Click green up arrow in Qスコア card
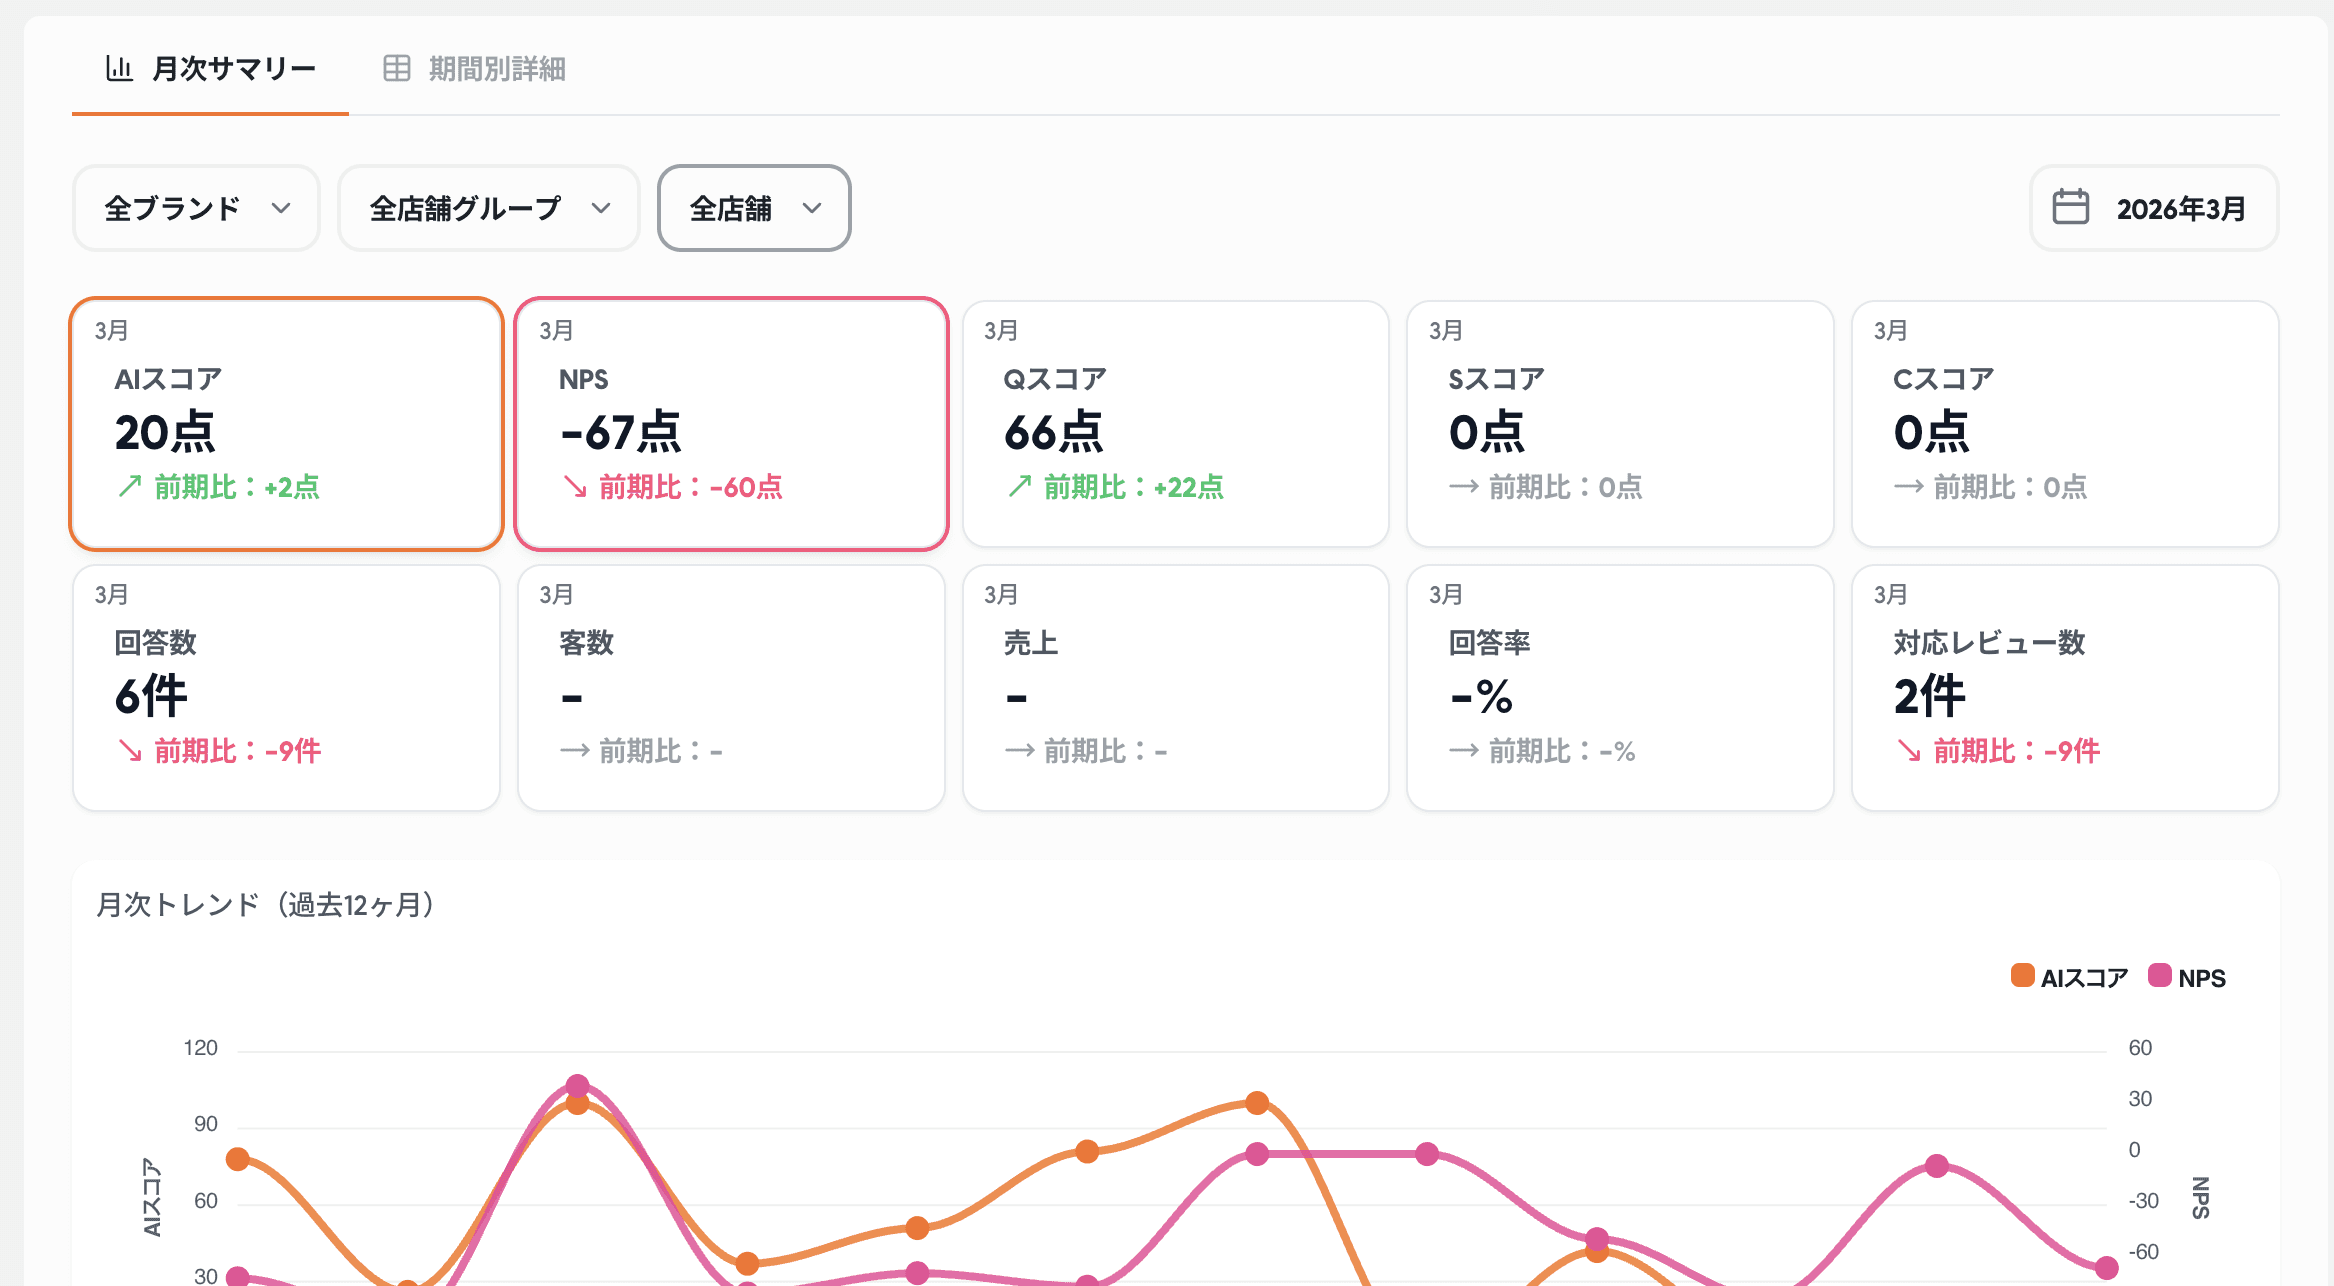 point(1019,487)
